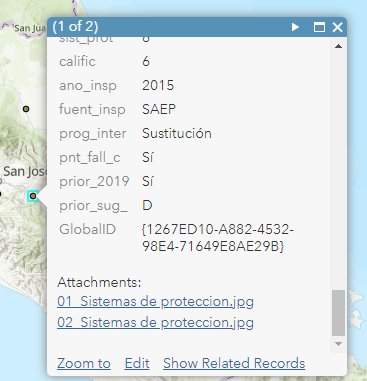Click the (1 of 2) popup counter
This screenshot has width=367, height=381.
tap(75, 27)
